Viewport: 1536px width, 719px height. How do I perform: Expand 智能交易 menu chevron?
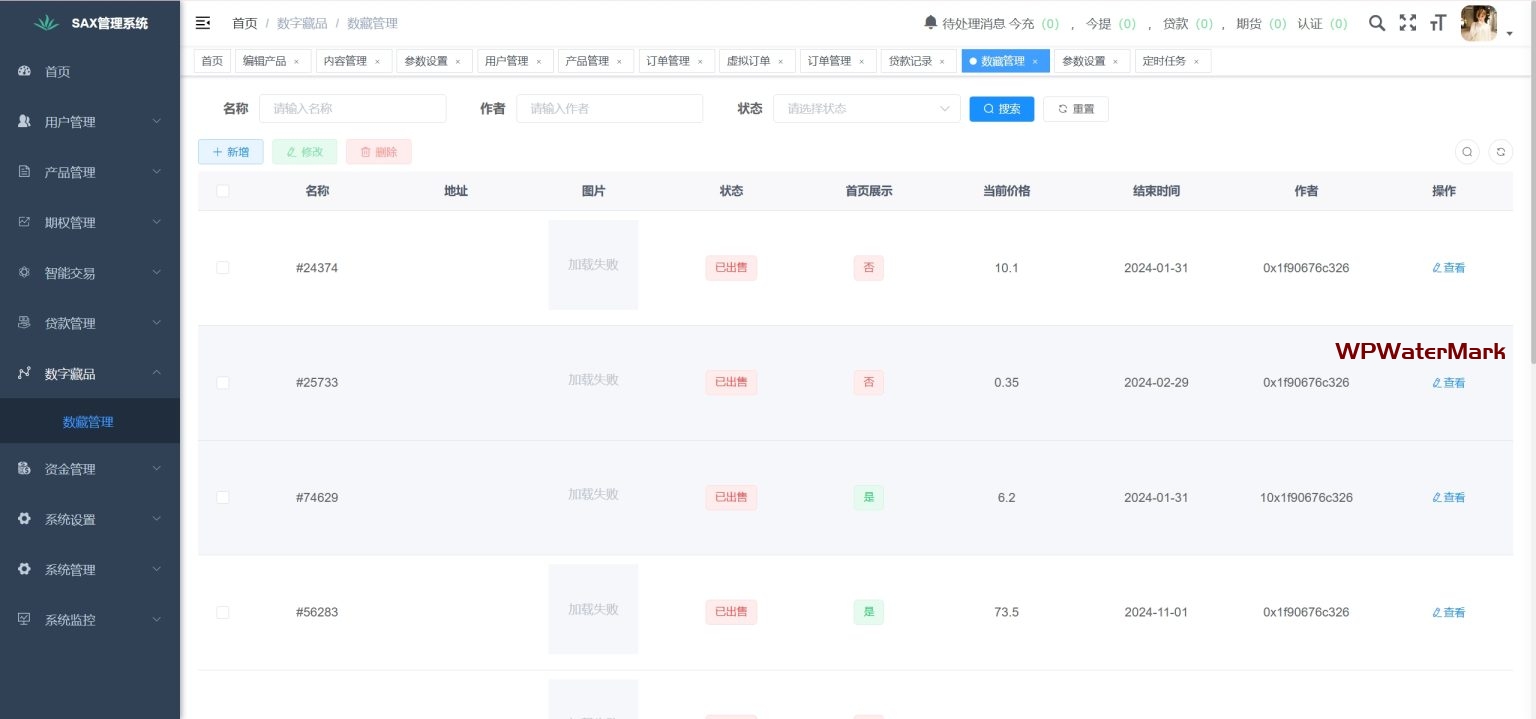(156, 272)
